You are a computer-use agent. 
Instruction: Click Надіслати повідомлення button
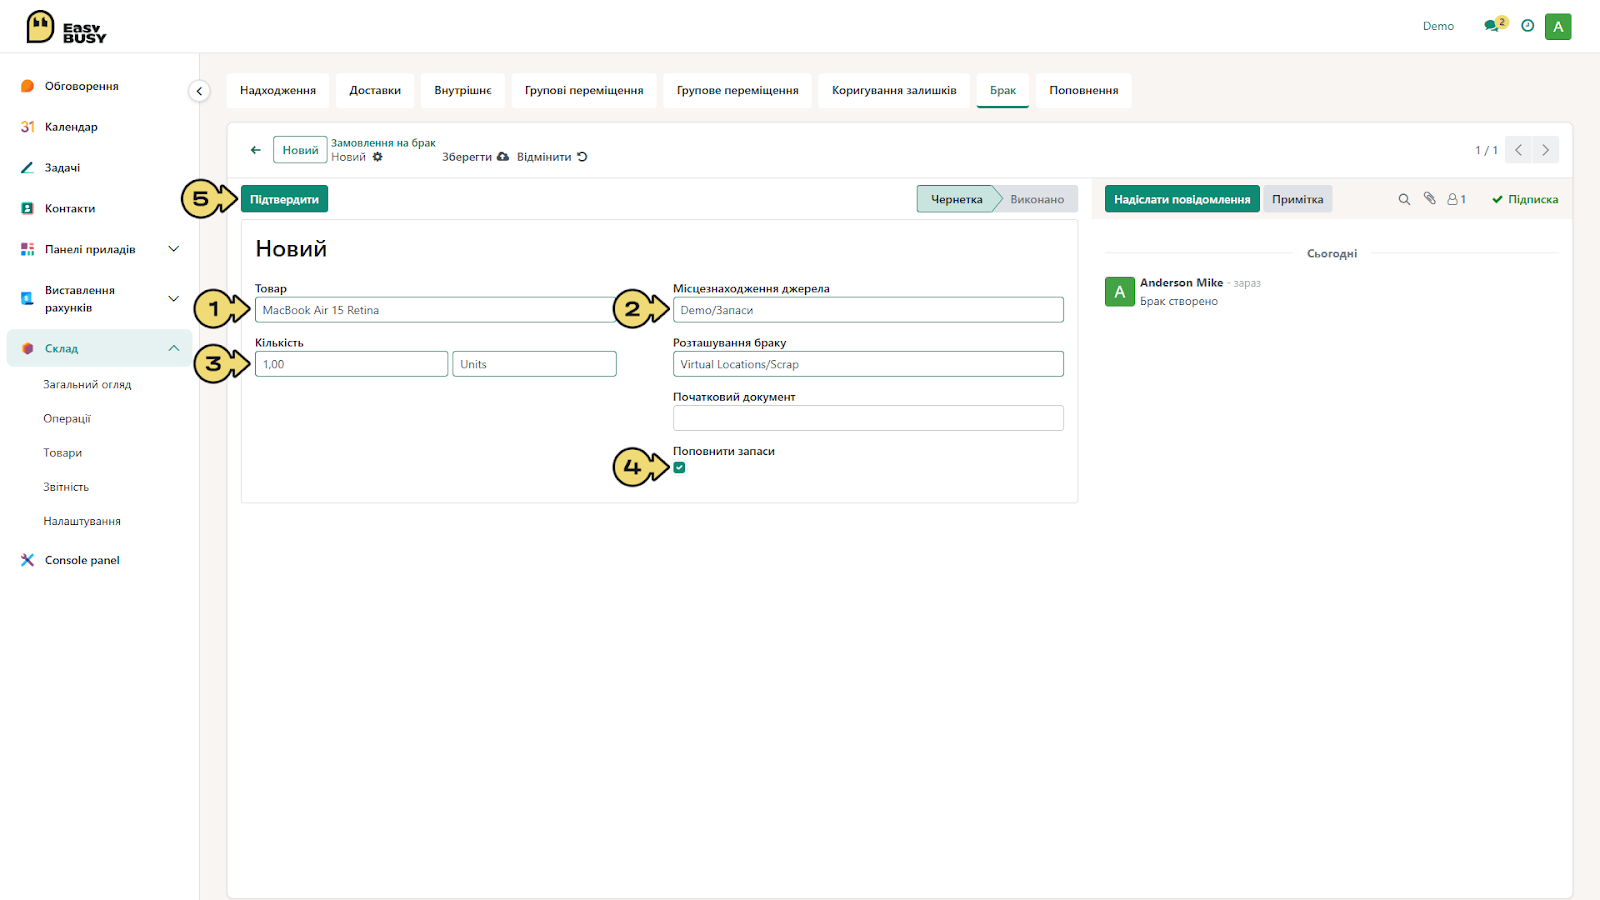point(1182,199)
